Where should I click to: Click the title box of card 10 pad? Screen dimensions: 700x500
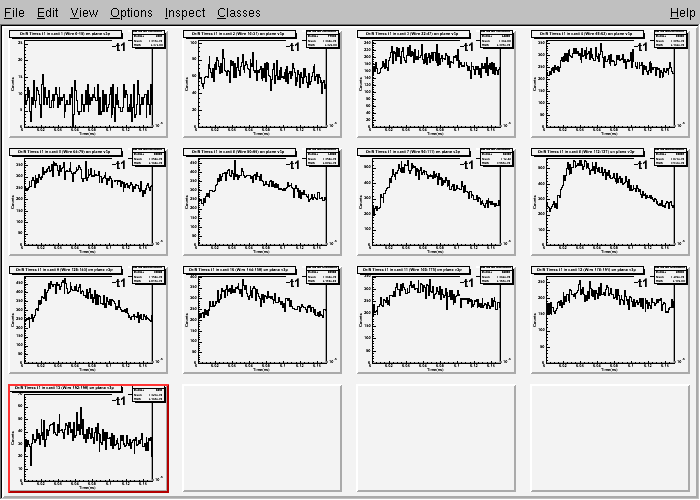pyautogui.click(x=240, y=270)
